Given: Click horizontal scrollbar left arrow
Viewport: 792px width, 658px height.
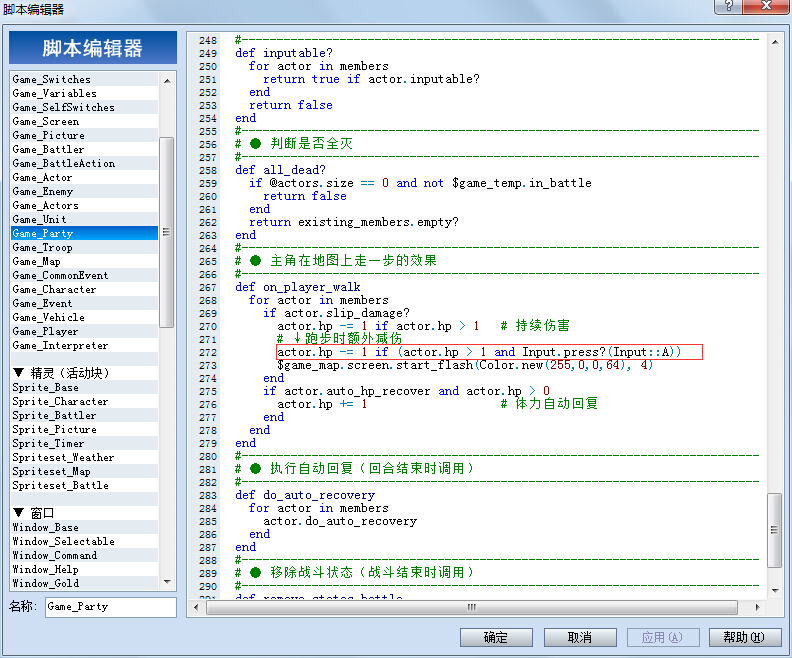Looking at the screenshot, I should [196, 608].
